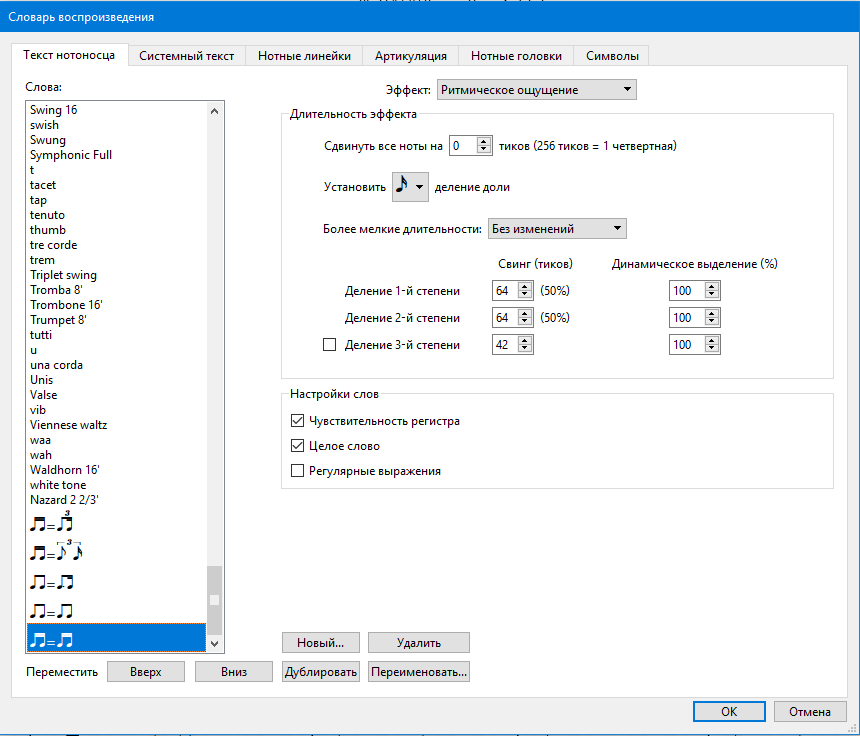The width and height of the screenshot is (860, 736).
Task: Increase the shift-all-notes ticks spinner
Action: (485, 141)
